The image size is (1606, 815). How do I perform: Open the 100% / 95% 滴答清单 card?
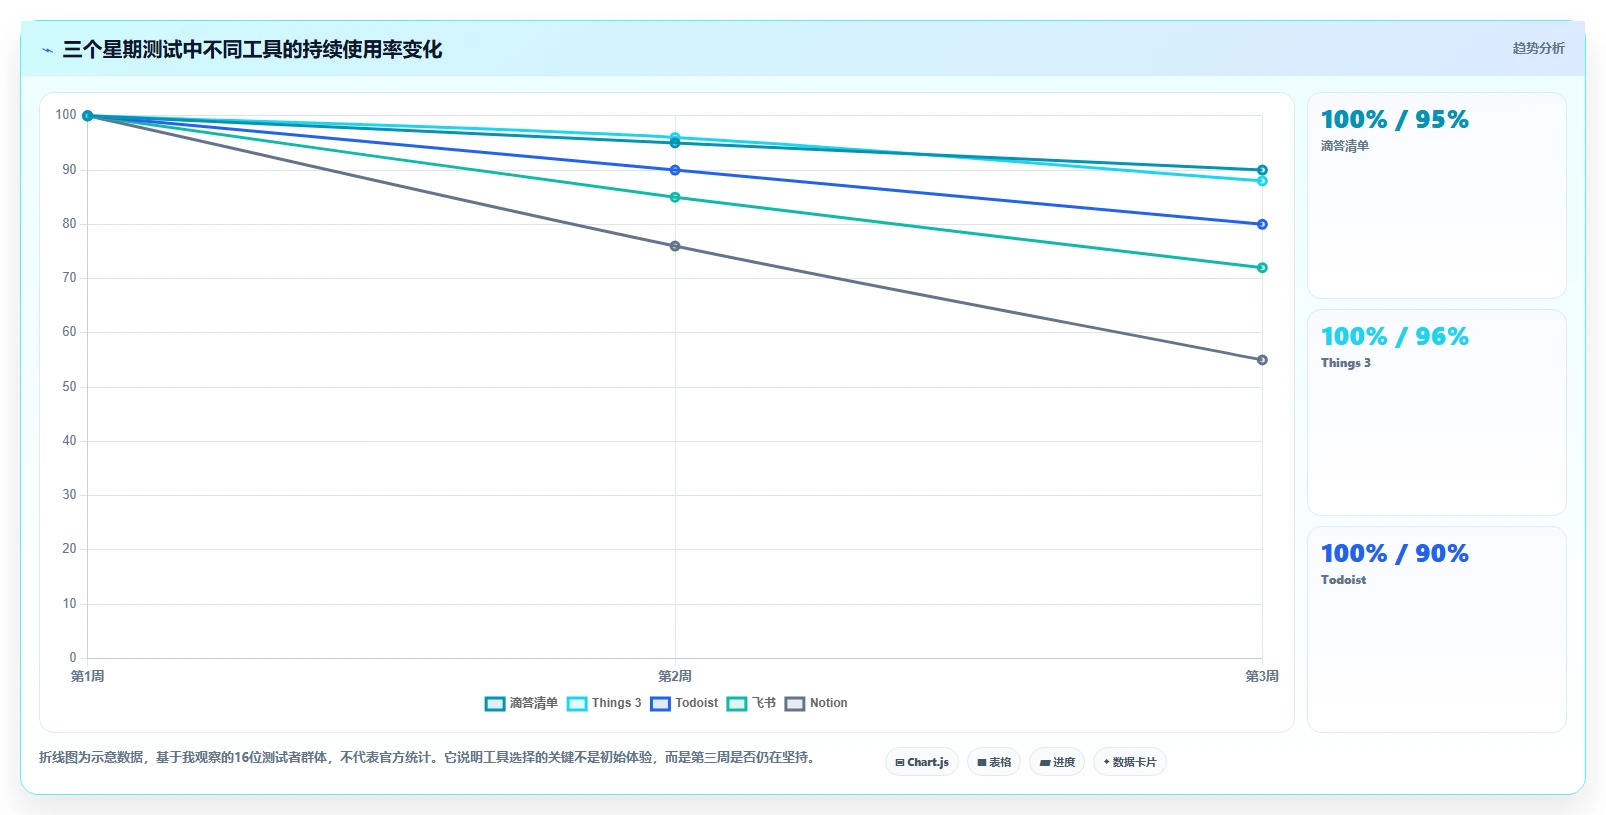click(1437, 196)
